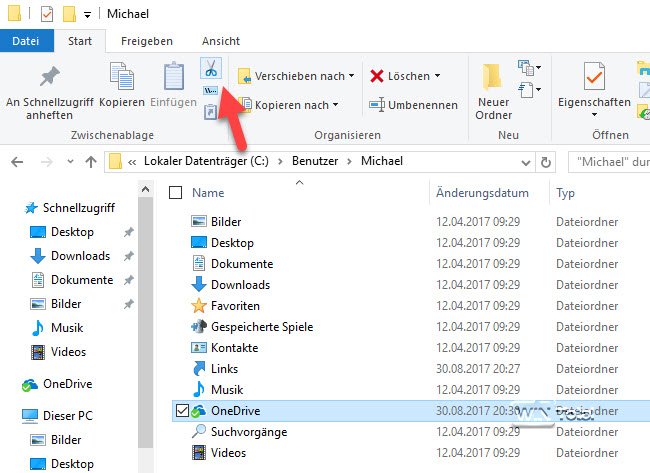650x473 pixels.
Task: Open Eigenschaften properties icon
Action: [594, 76]
